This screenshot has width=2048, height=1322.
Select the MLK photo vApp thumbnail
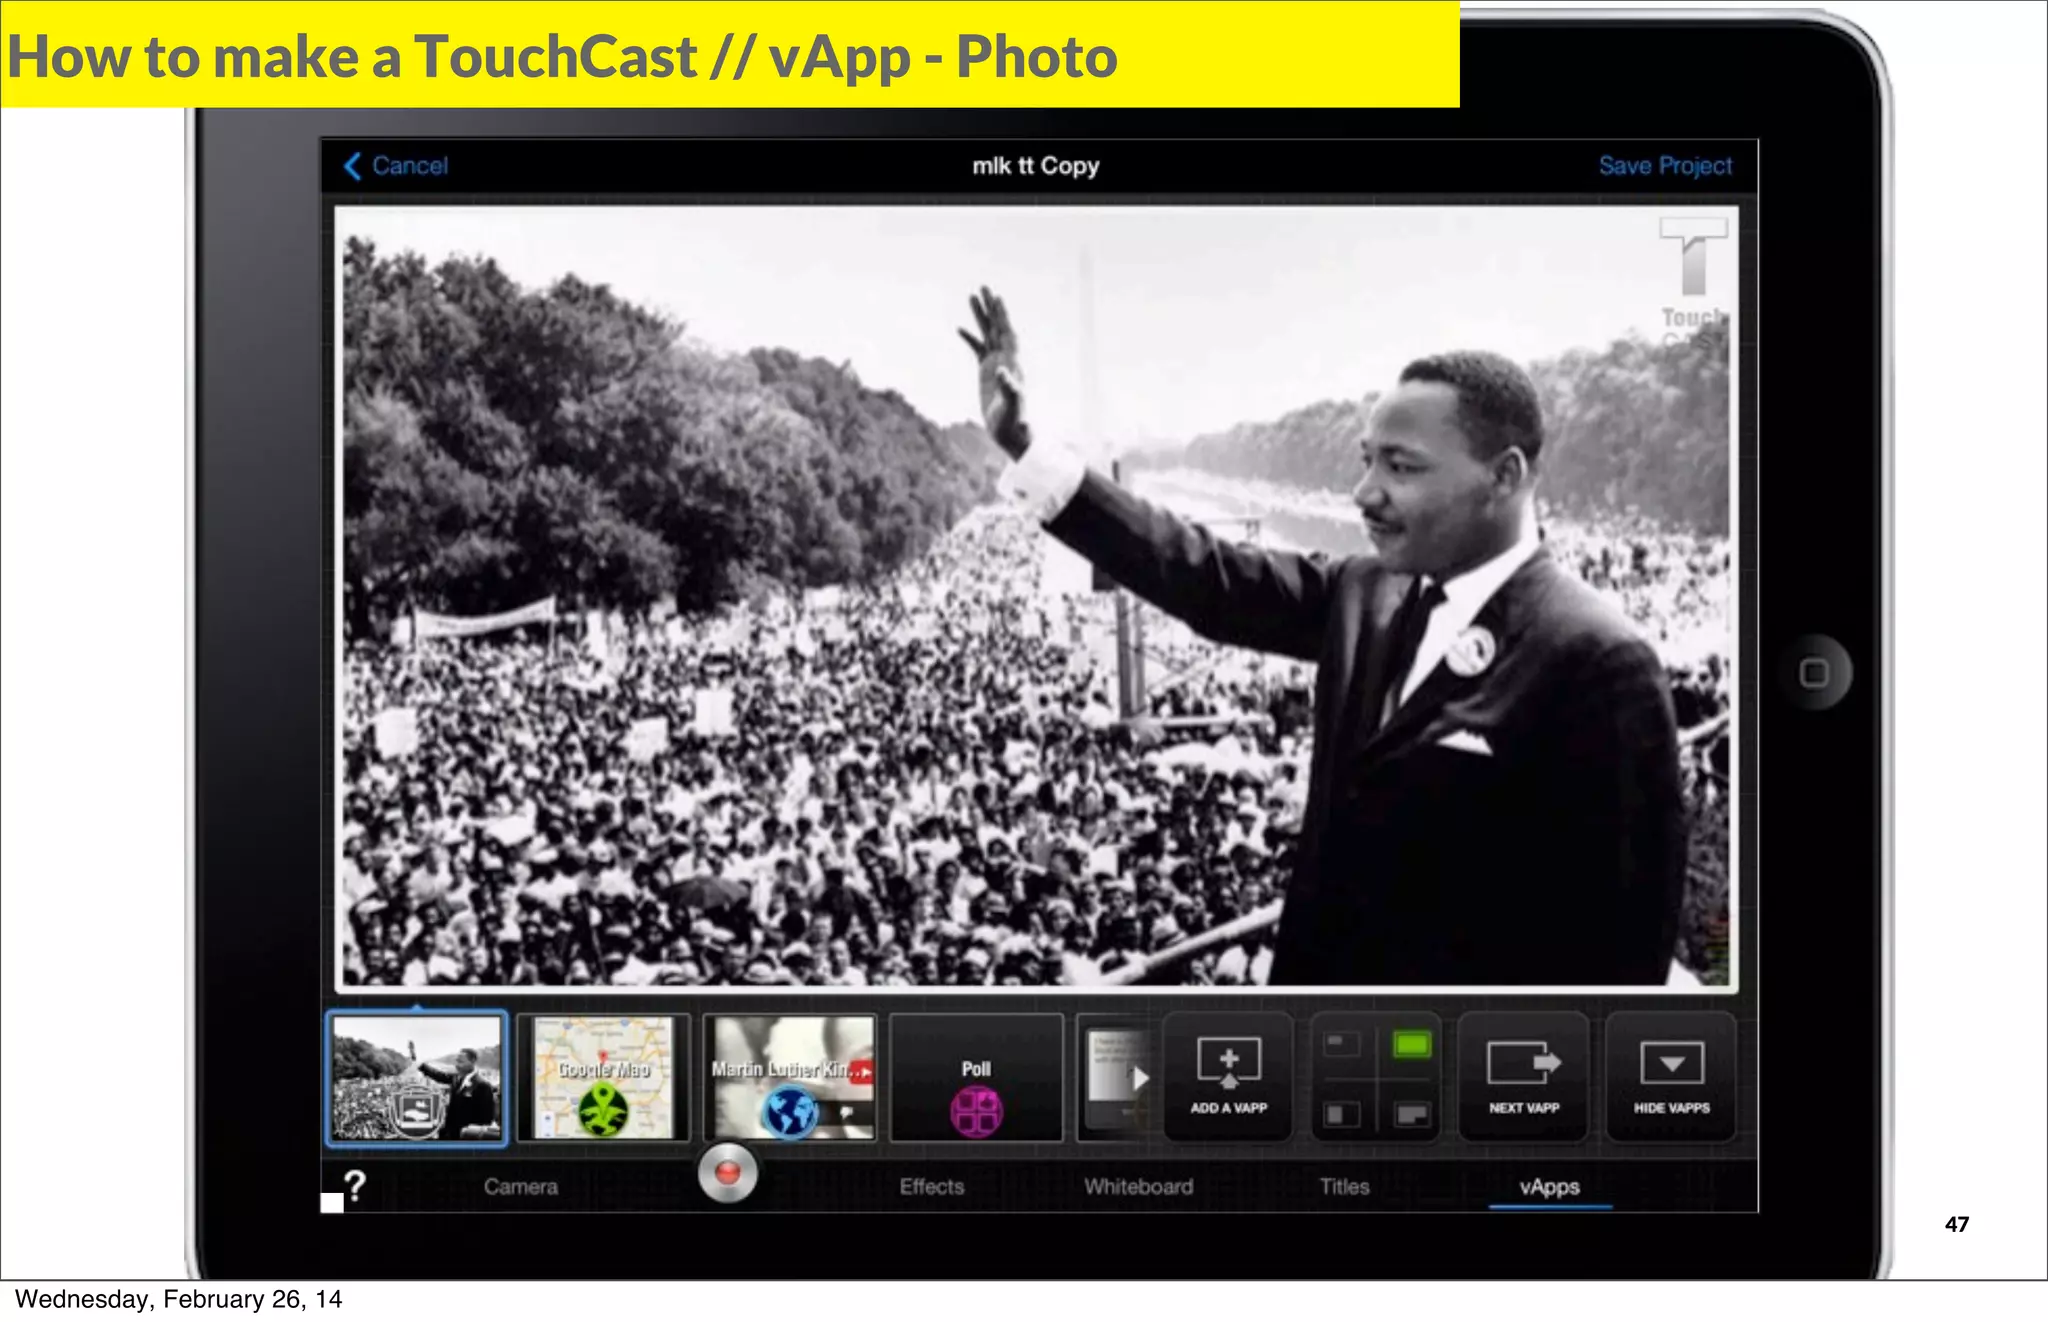pos(417,1078)
